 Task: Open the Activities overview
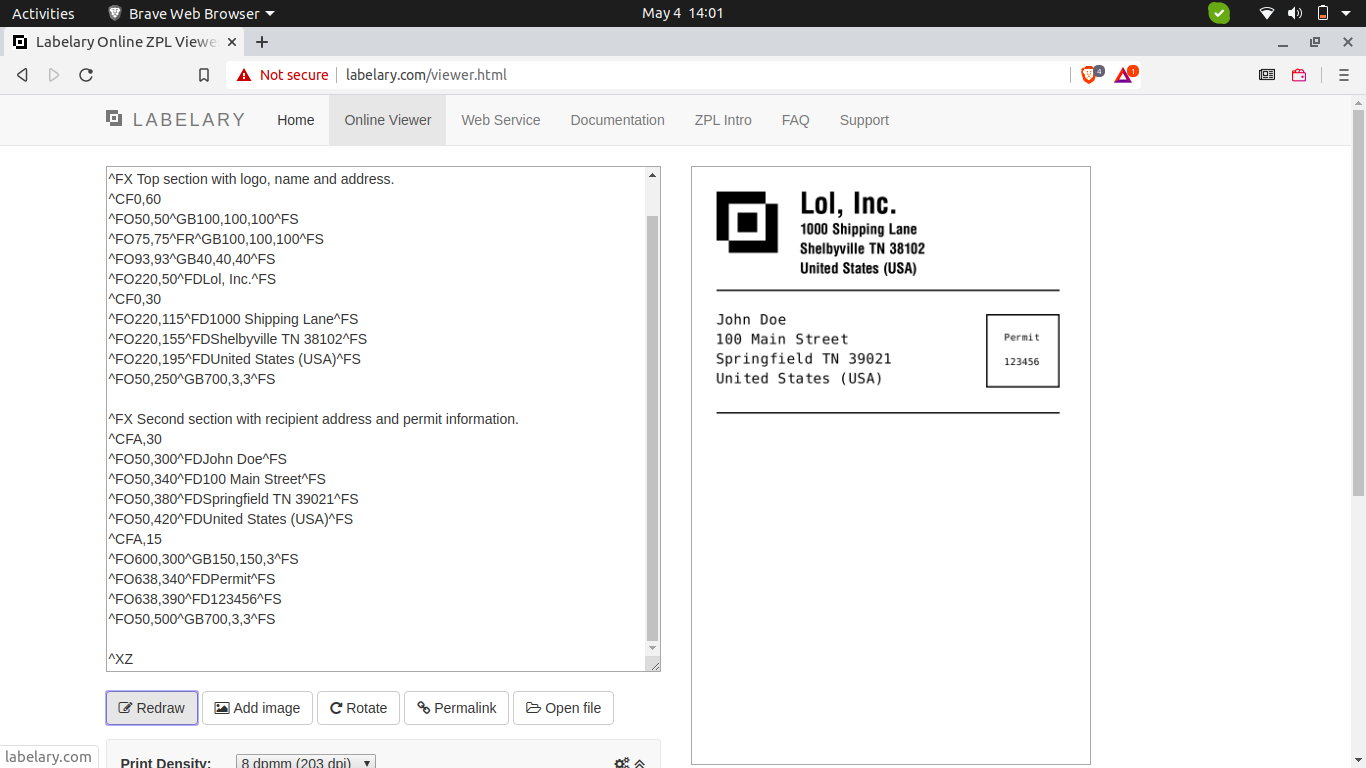43,13
